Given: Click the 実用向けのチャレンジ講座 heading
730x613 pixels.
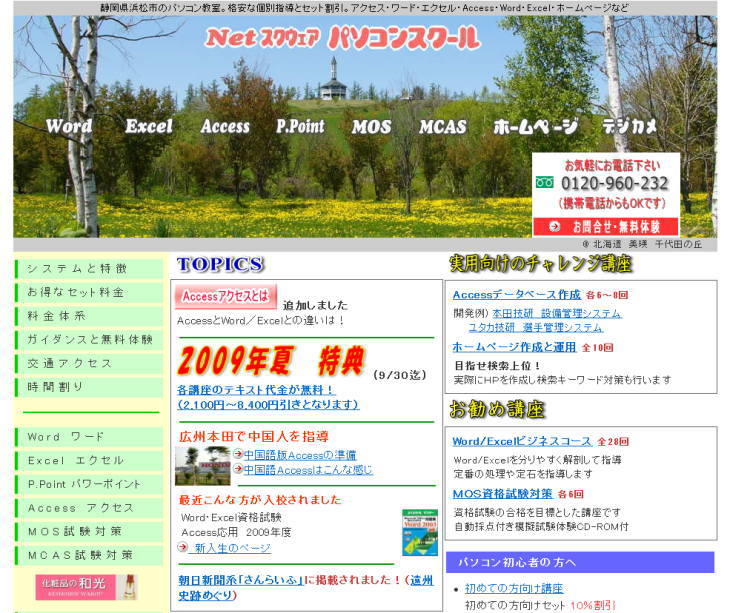Looking at the screenshot, I should pyautogui.click(x=541, y=264).
